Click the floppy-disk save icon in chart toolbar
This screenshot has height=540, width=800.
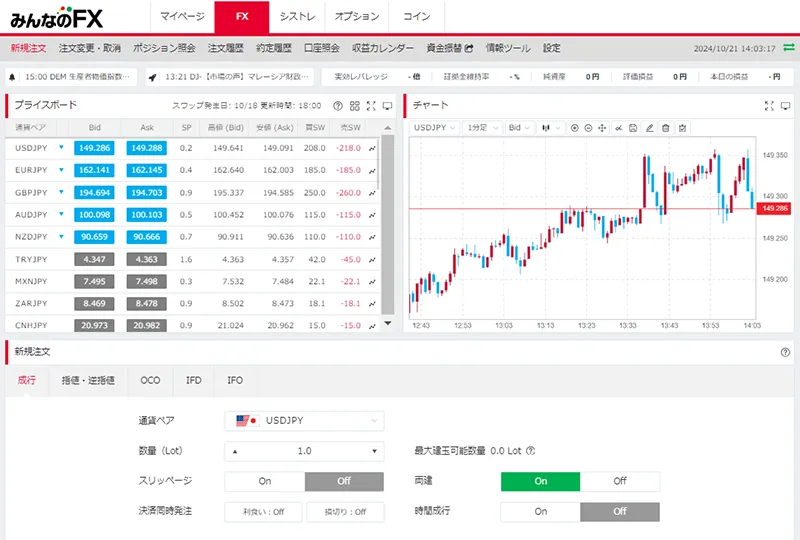634,128
